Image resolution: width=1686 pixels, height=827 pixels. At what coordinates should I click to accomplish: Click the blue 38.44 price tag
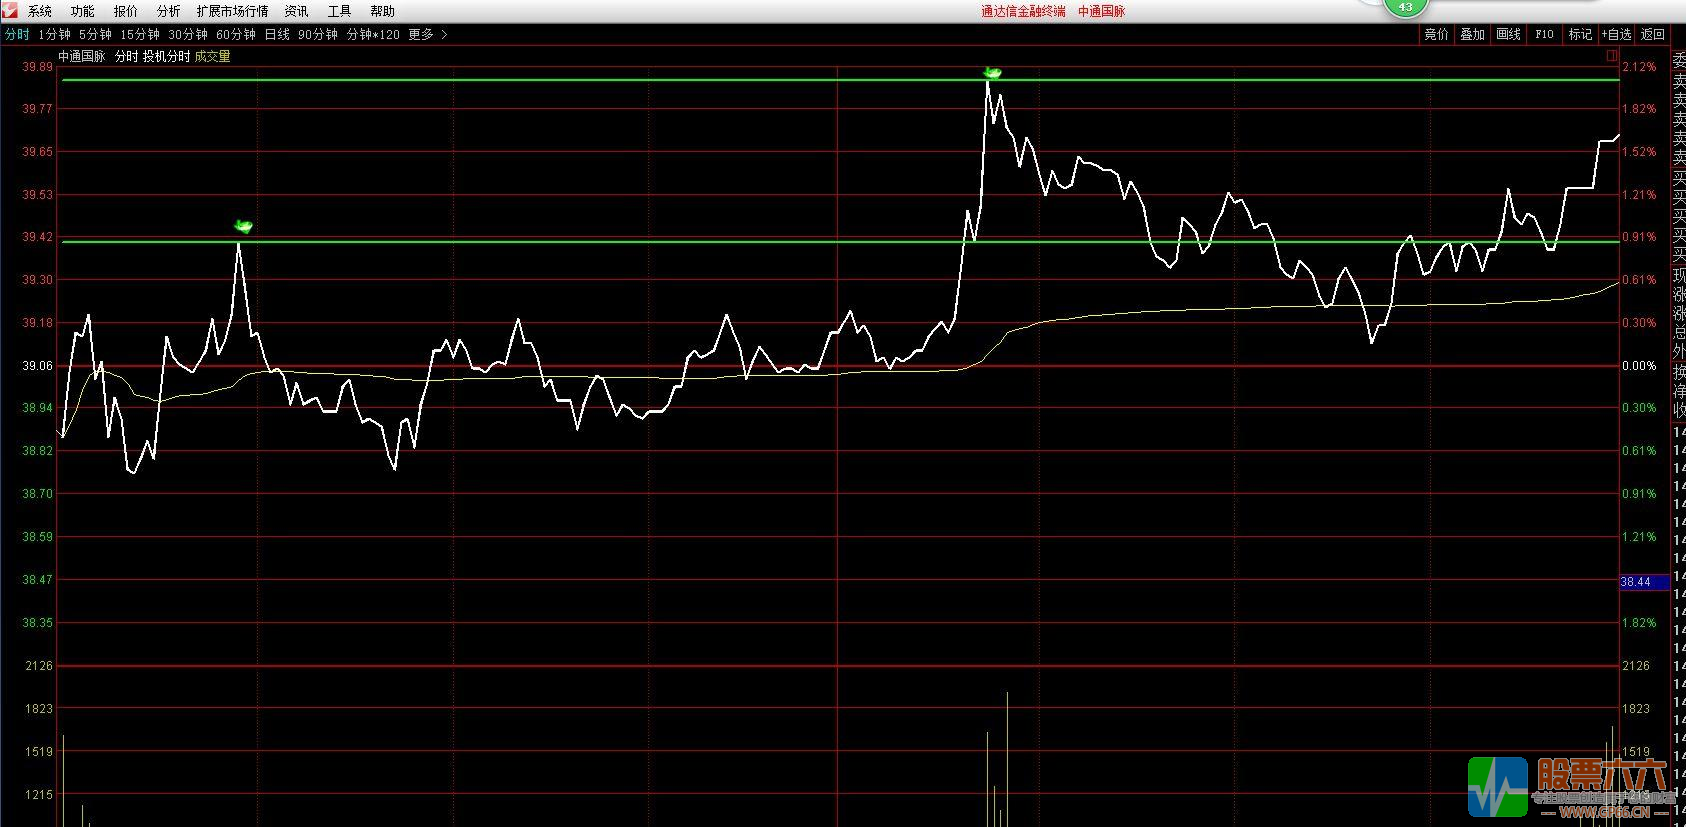[1644, 581]
